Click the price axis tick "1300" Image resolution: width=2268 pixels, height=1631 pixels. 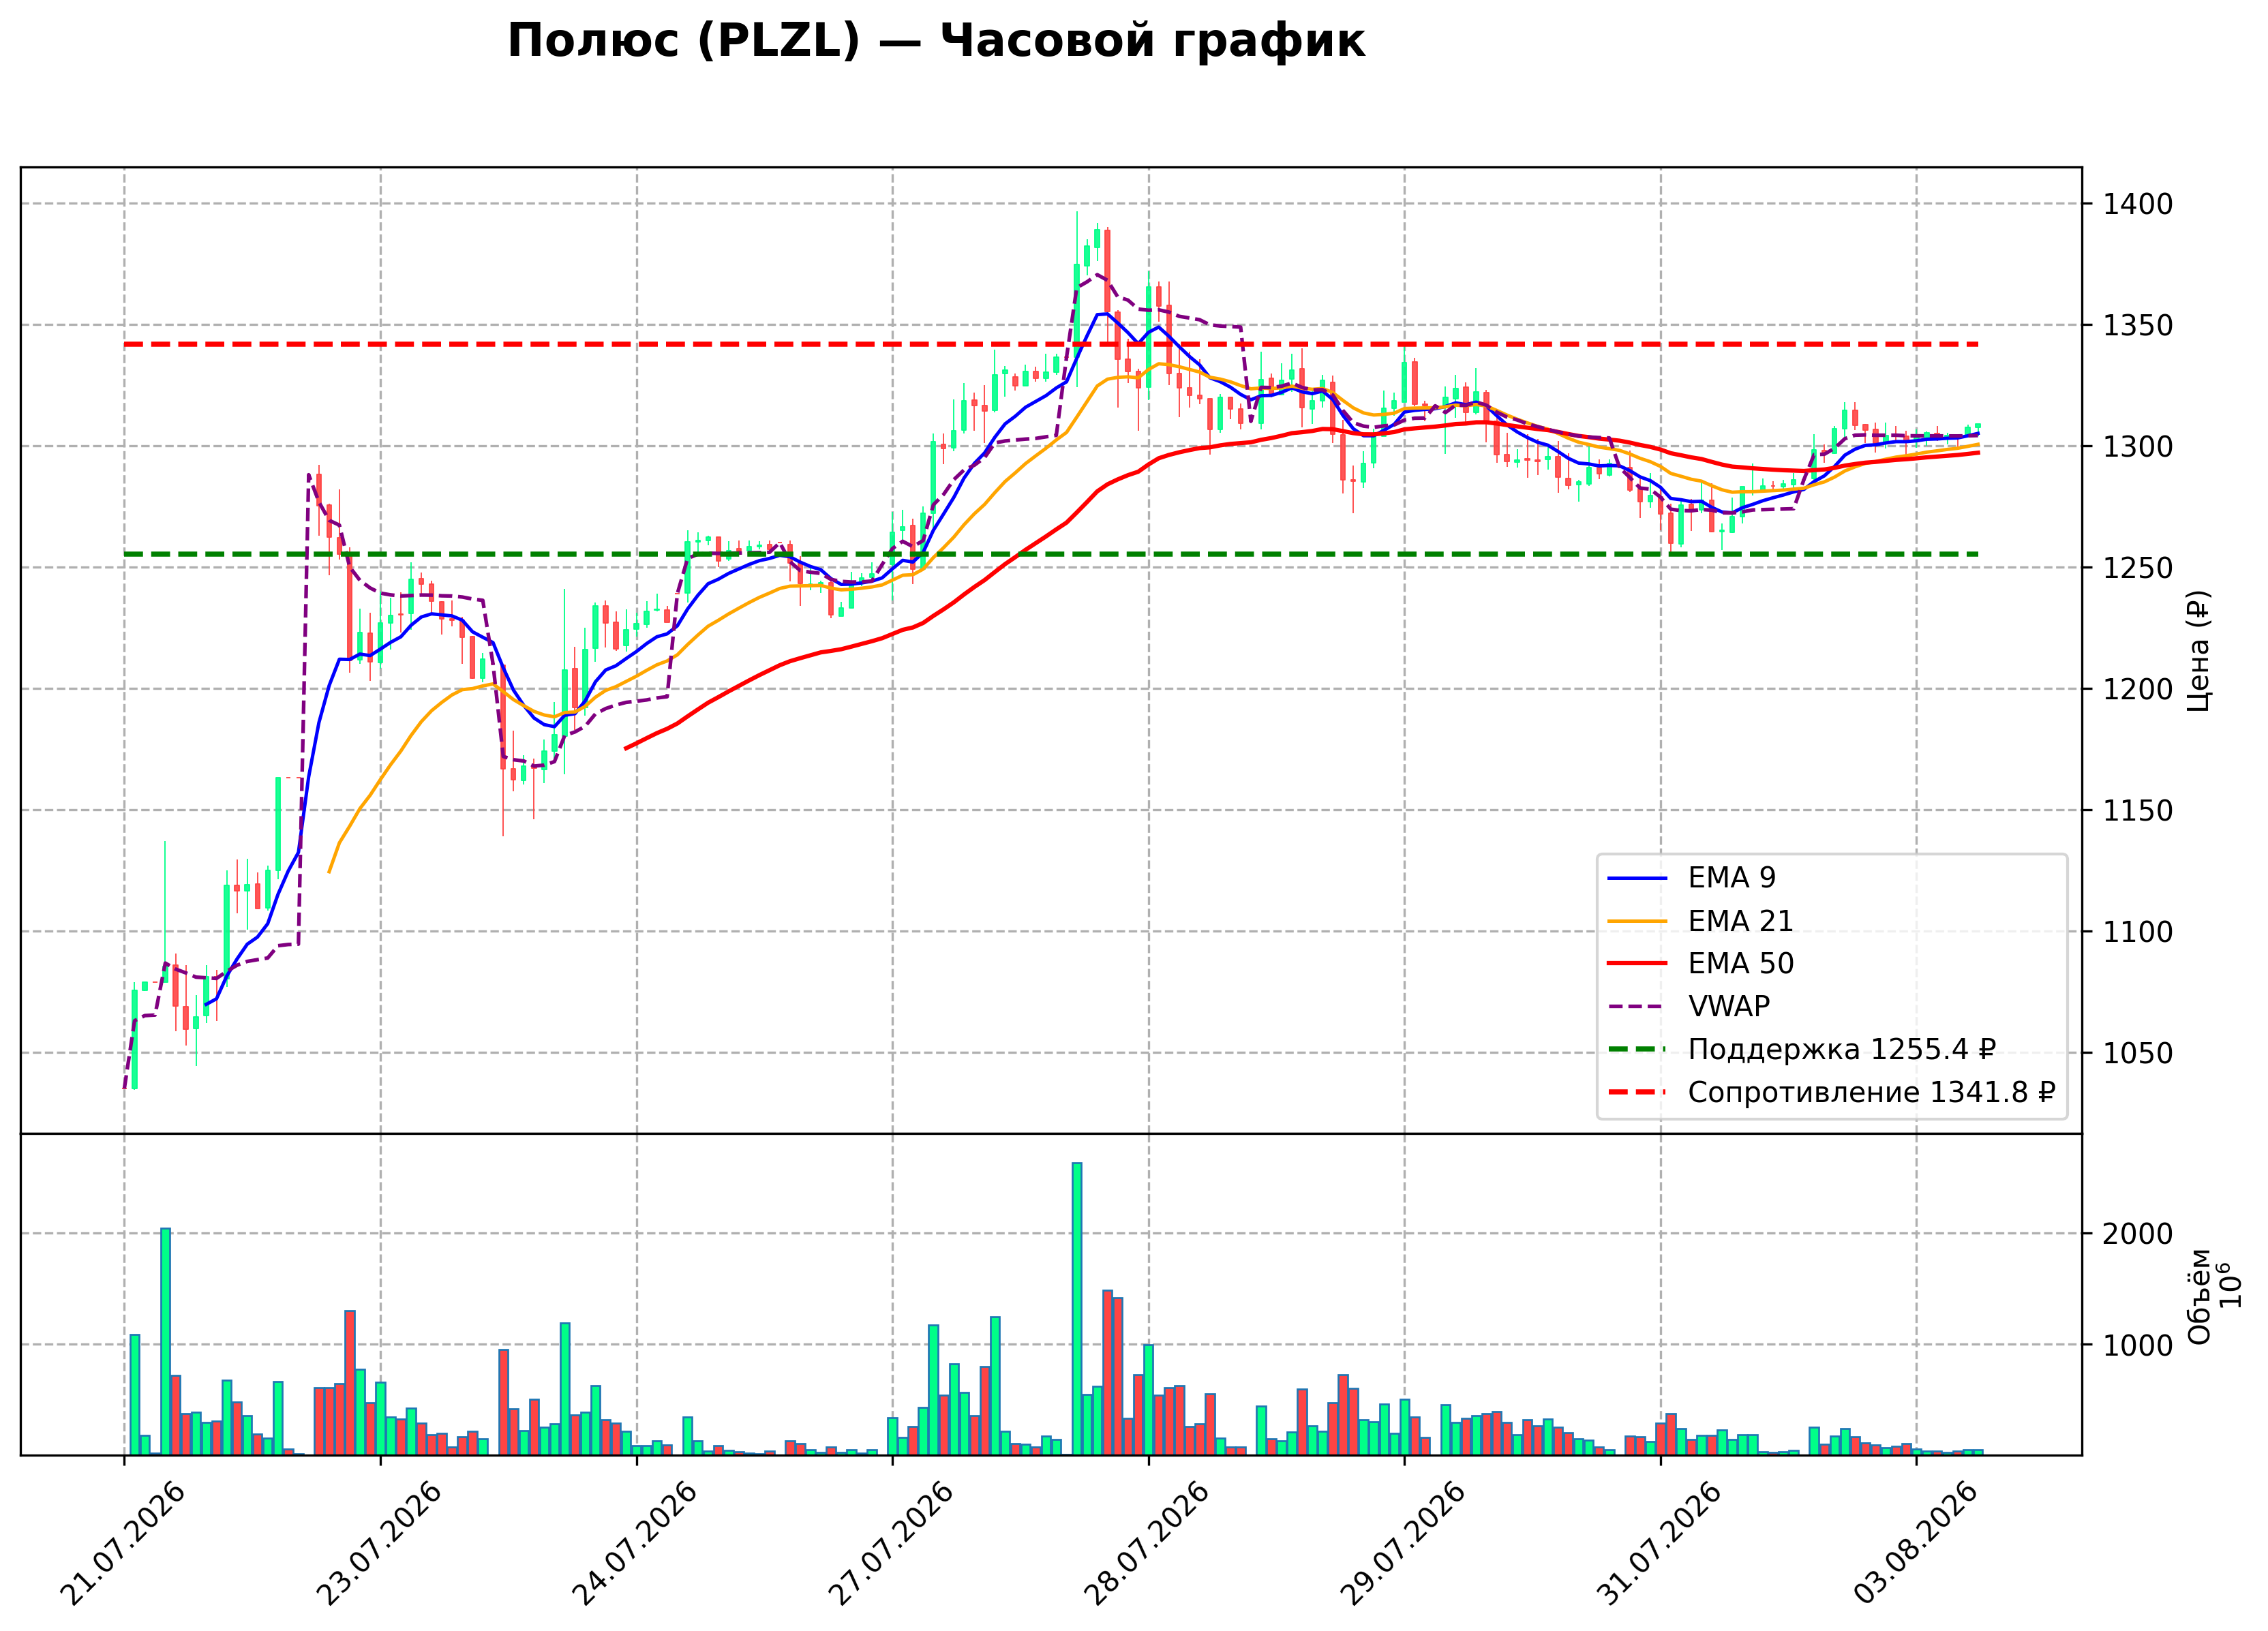[x=2137, y=447]
